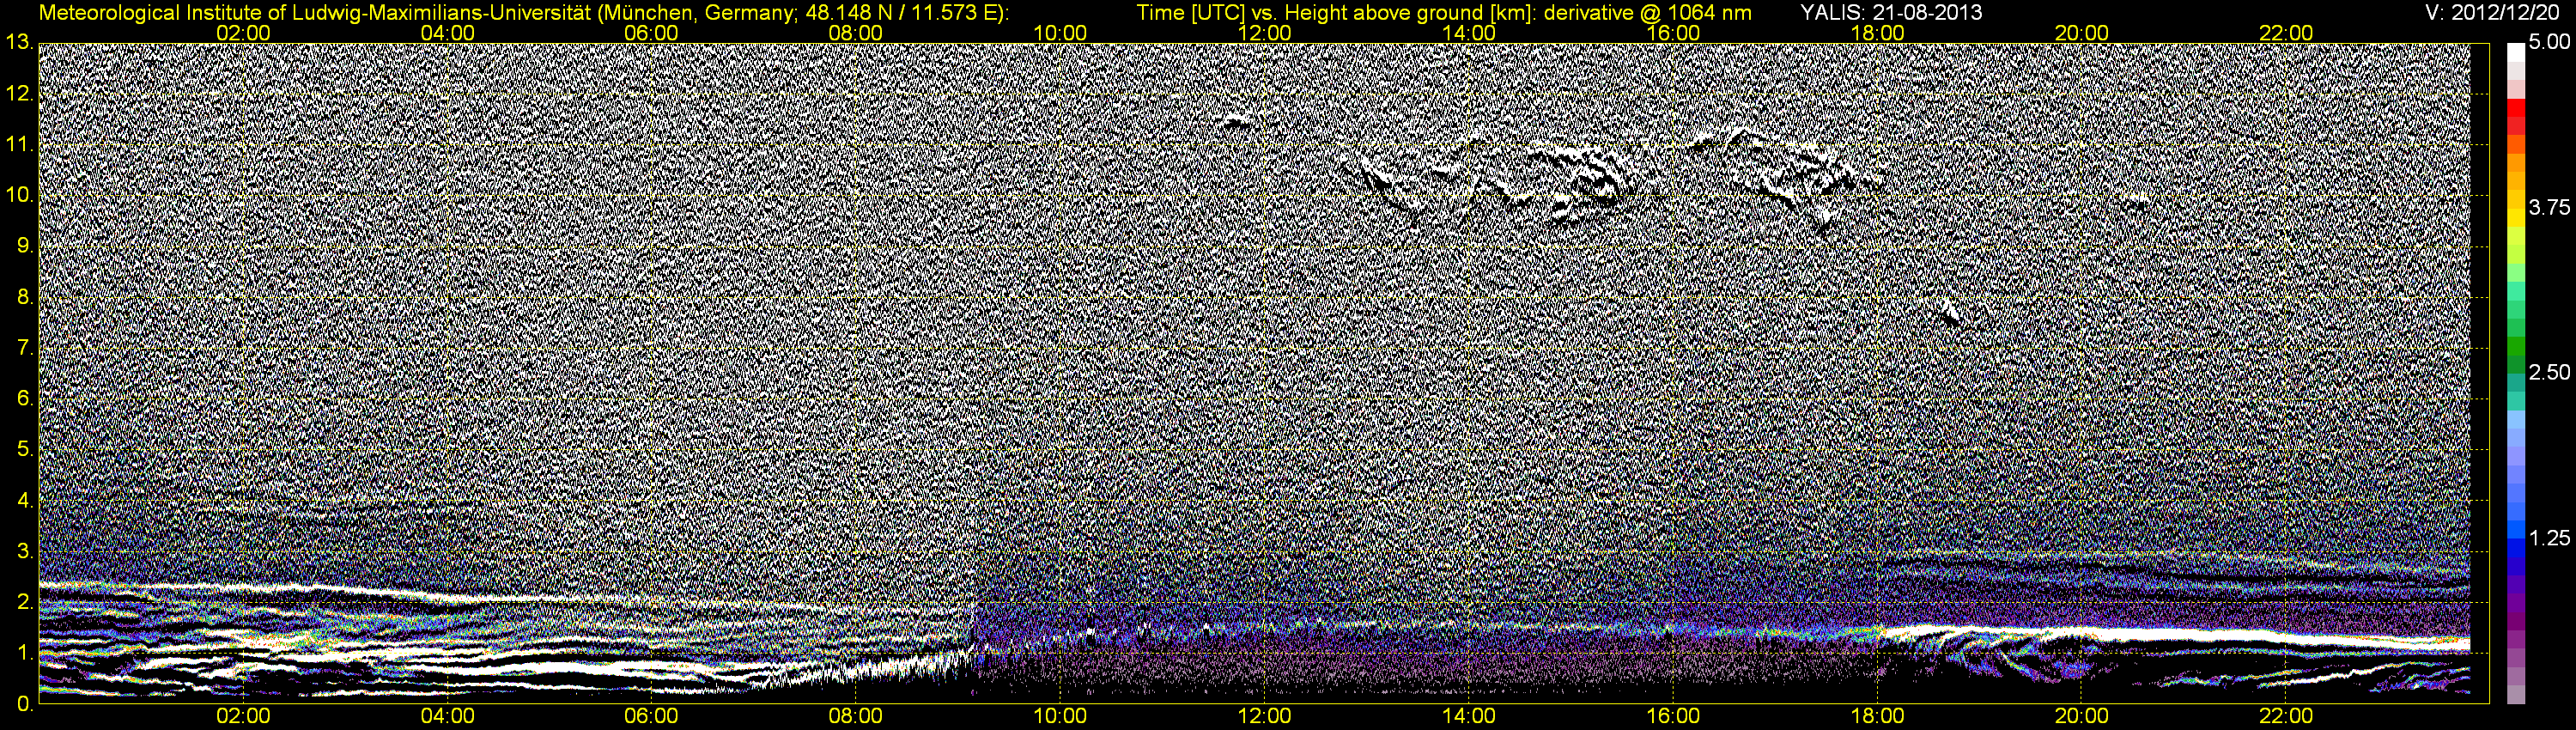The height and width of the screenshot is (730, 2576).
Task: Click the 10 km height axis label
Action: point(17,195)
